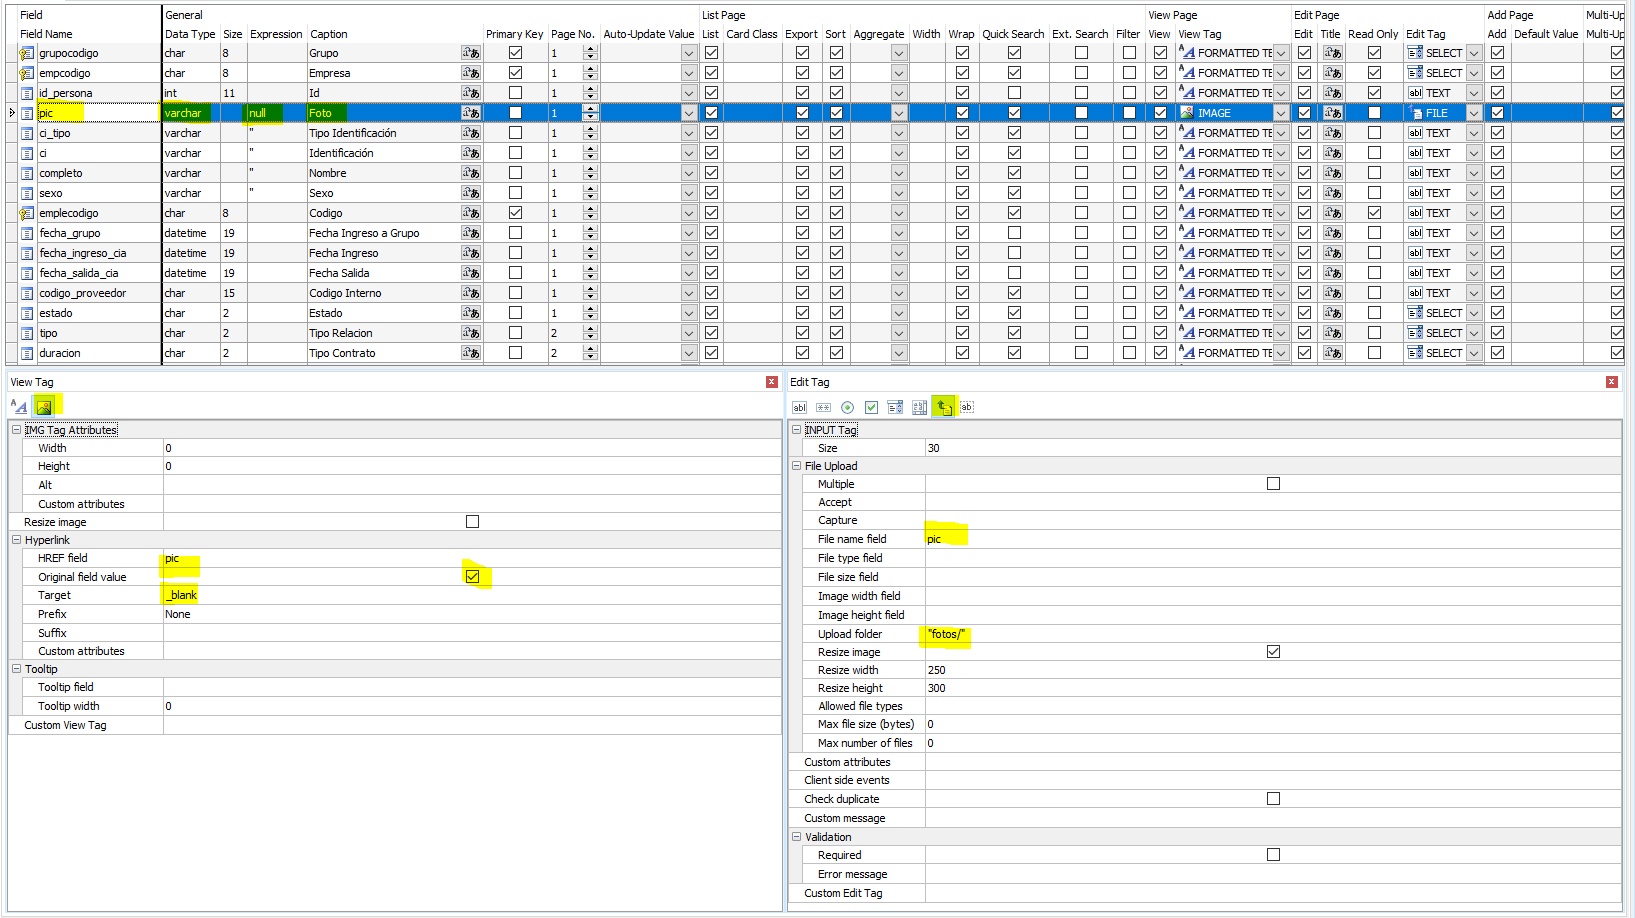Click the field icon beside fecha_grupo
Viewport: 1635px width, 918px height.
[27, 233]
